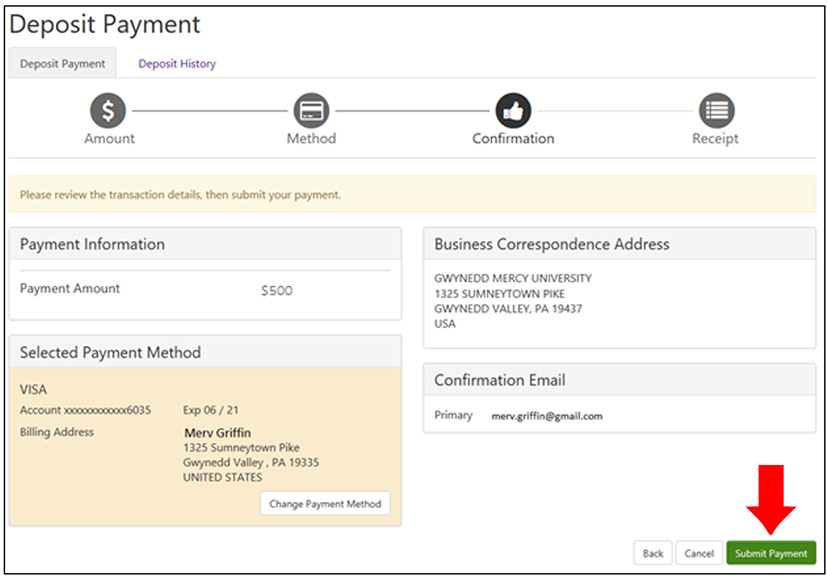This screenshot has width=827, height=579.
Task: Click the Primary email label
Action: click(x=453, y=415)
